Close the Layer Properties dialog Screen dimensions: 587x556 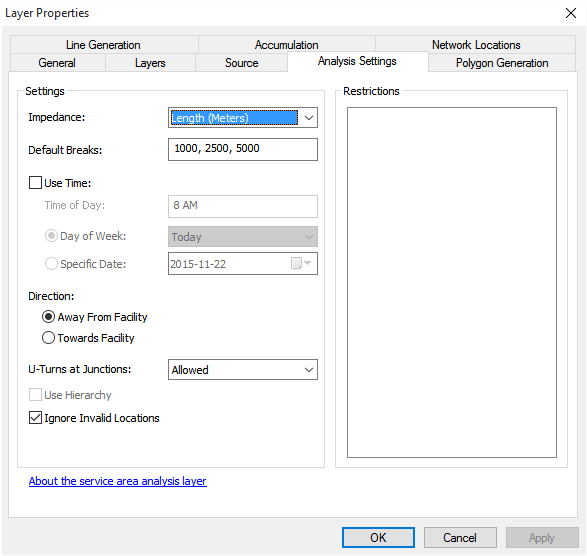(571, 13)
